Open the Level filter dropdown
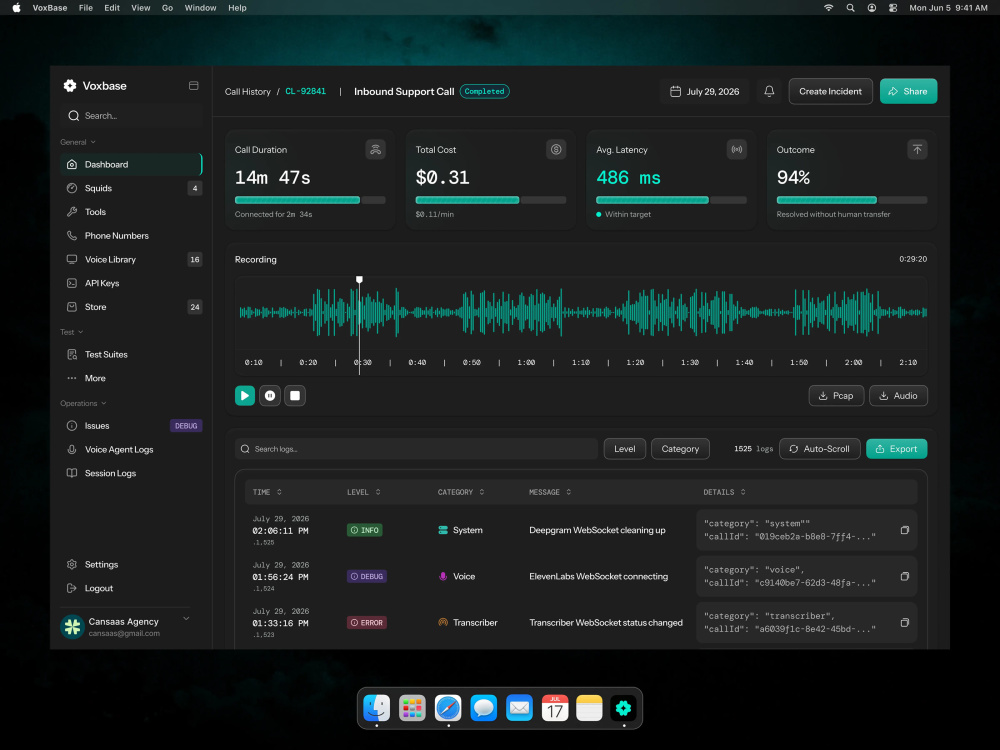Viewport: 1000px width, 750px height. (x=624, y=449)
